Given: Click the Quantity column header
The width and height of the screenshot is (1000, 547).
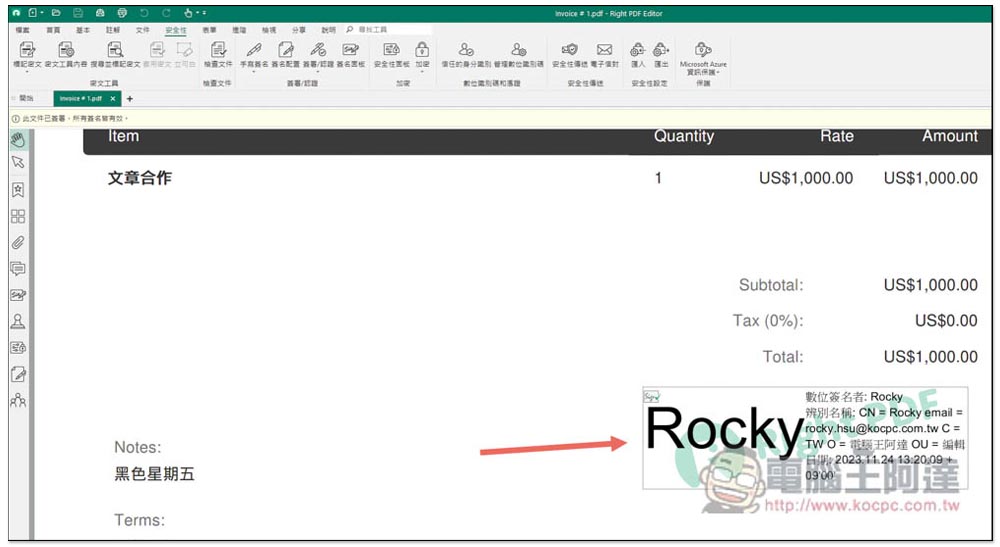Looking at the screenshot, I should point(684,136).
